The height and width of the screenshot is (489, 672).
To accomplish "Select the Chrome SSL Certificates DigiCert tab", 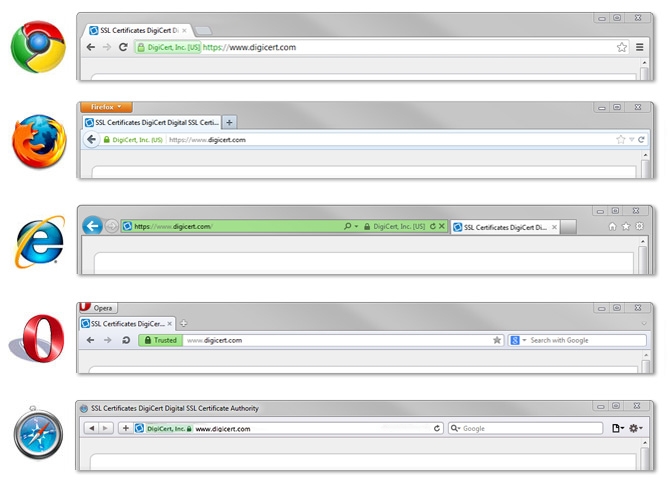I will pyautogui.click(x=137, y=31).
